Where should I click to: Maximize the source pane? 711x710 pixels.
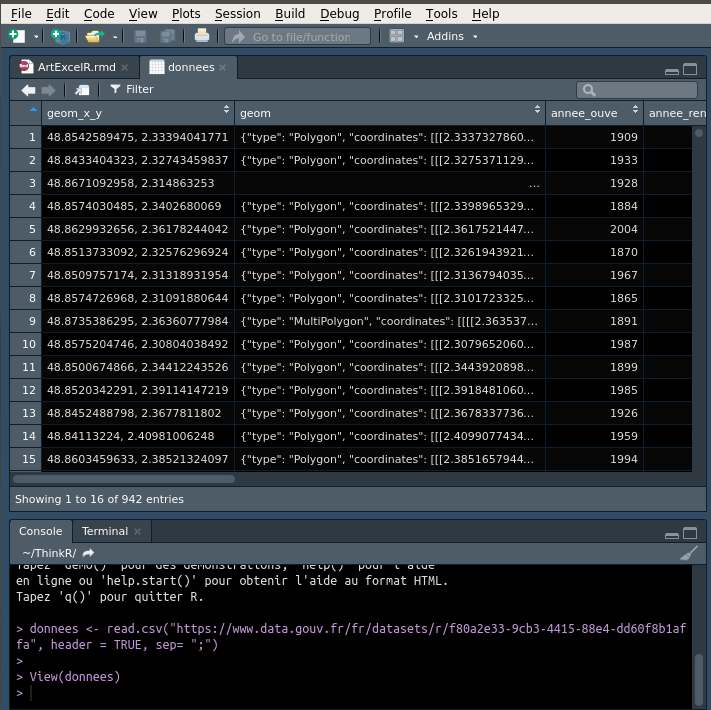click(690, 69)
